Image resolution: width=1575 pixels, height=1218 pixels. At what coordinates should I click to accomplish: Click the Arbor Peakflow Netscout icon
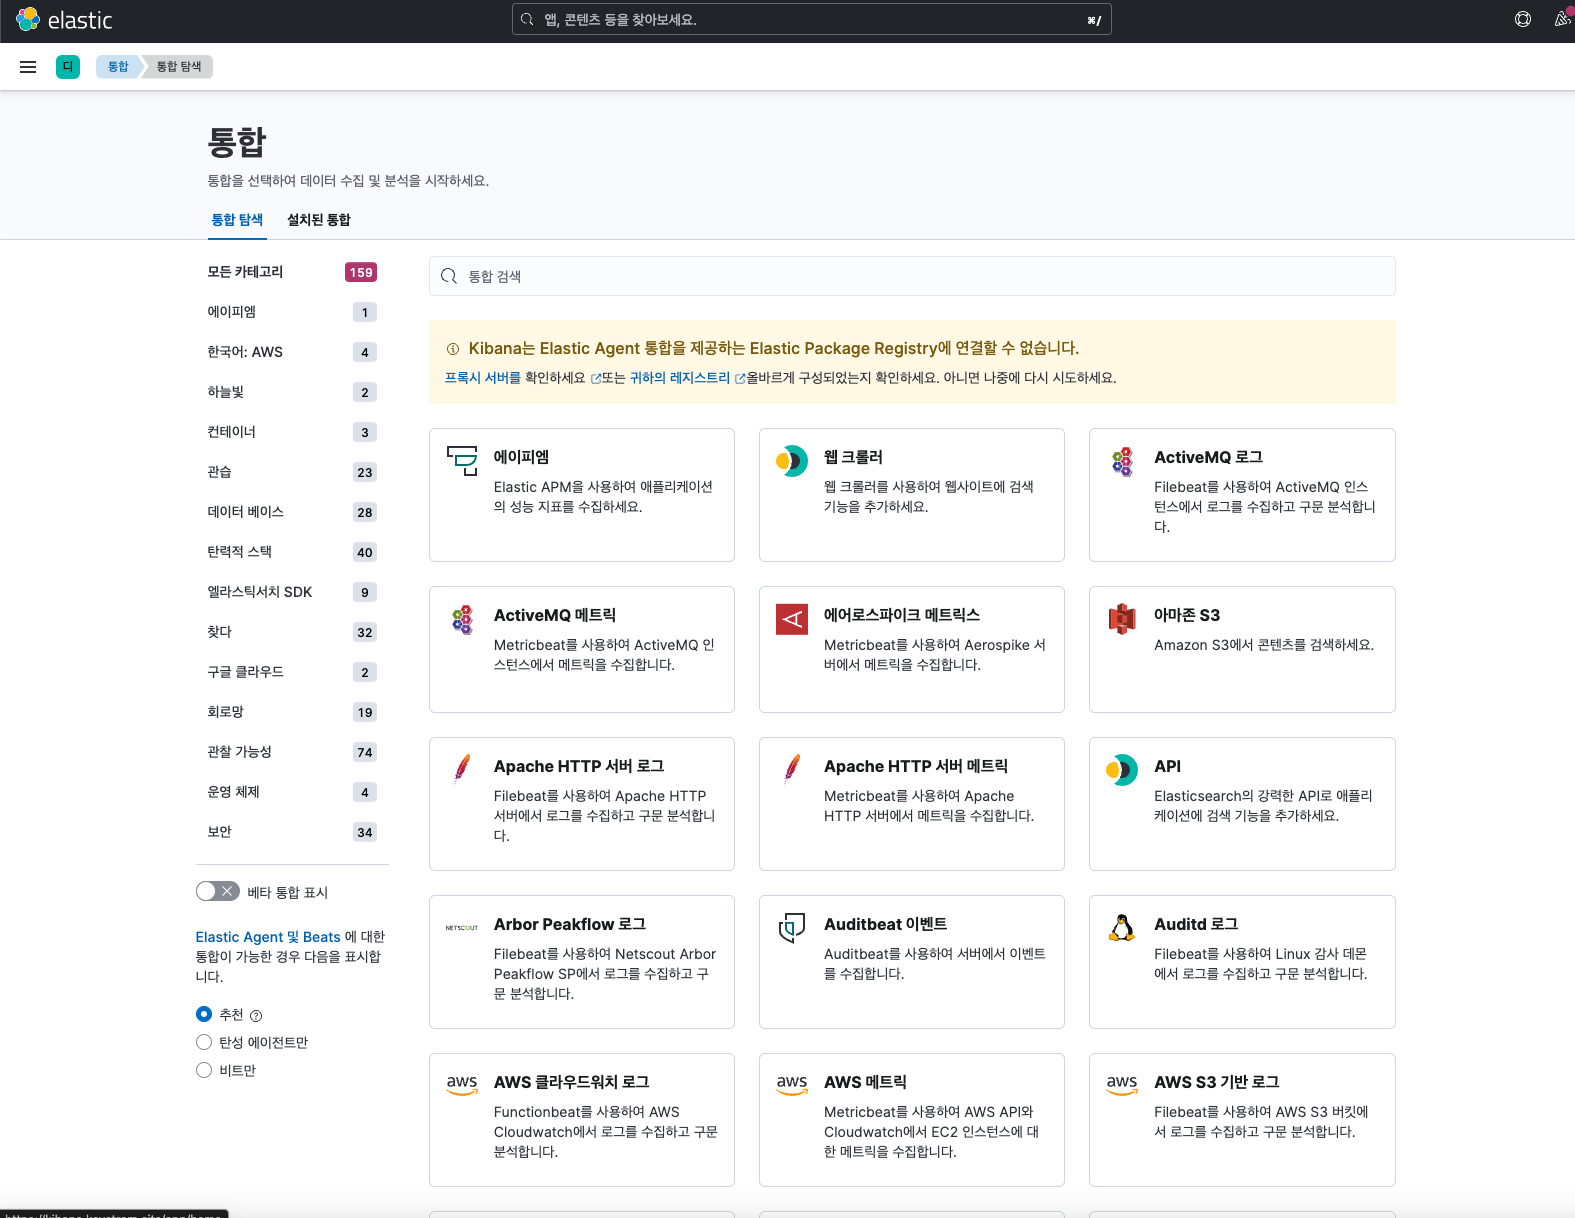click(462, 928)
